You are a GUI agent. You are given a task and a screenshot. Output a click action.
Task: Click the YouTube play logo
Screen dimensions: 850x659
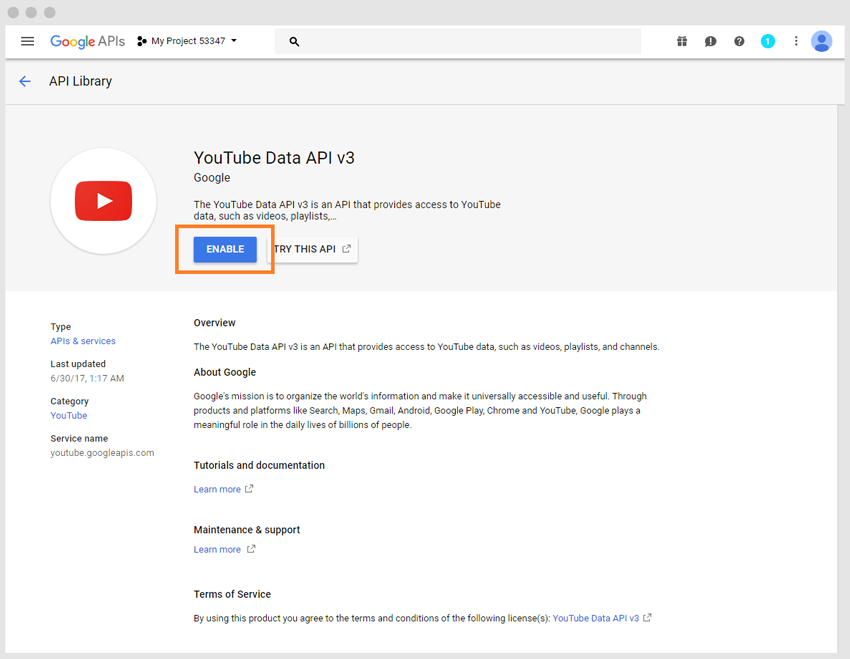pyautogui.click(x=104, y=201)
